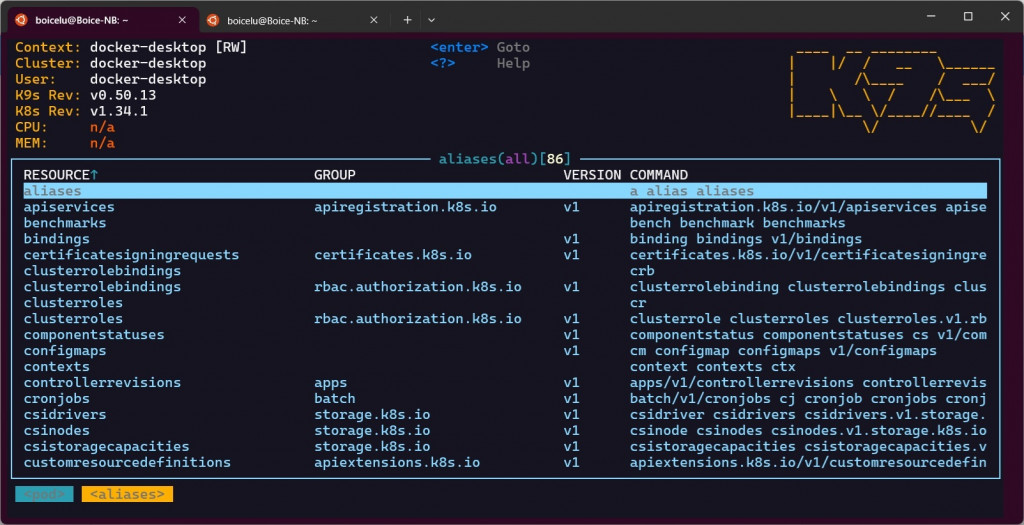Select the cronjobs resource row
This screenshot has width=1024, height=525.
(505, 398)
